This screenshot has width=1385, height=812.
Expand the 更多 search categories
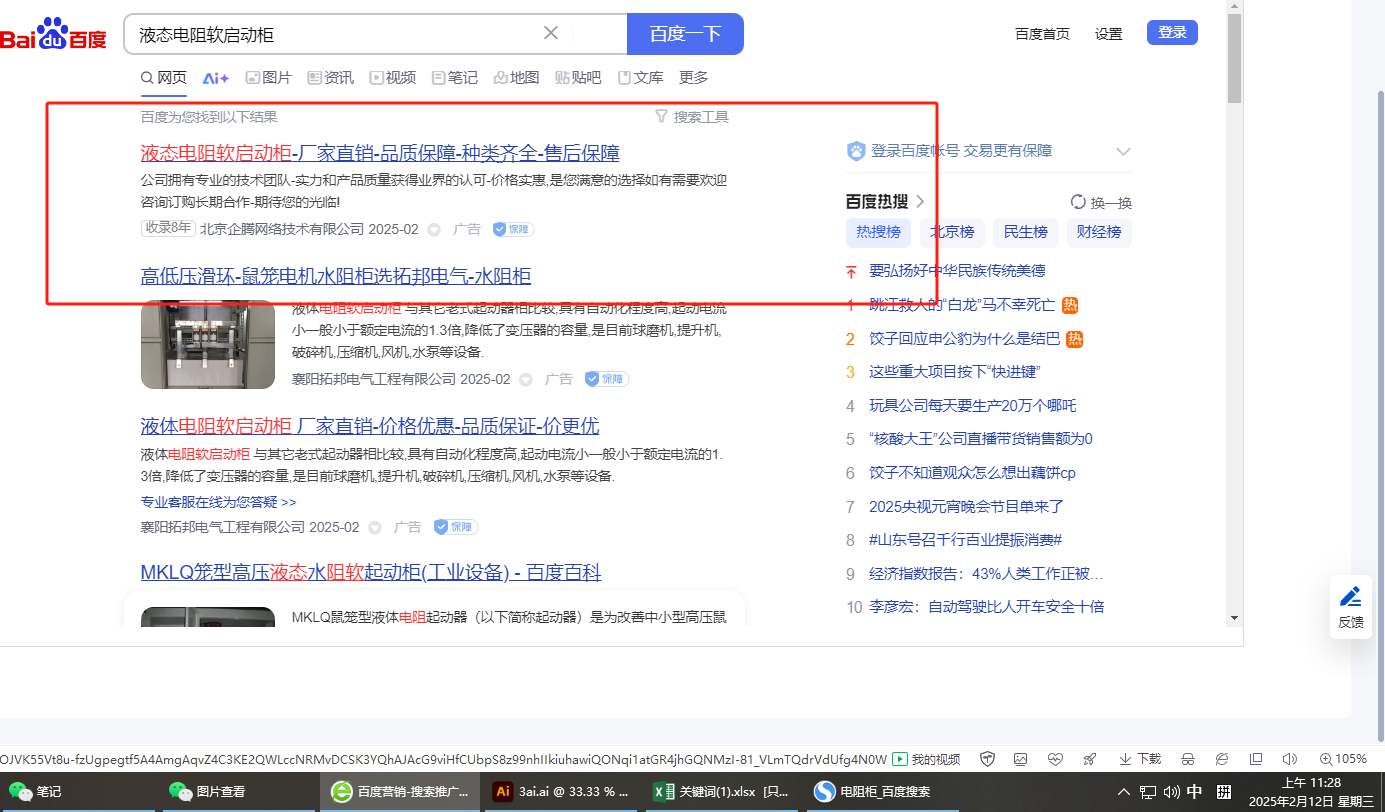tap(693, 78)
